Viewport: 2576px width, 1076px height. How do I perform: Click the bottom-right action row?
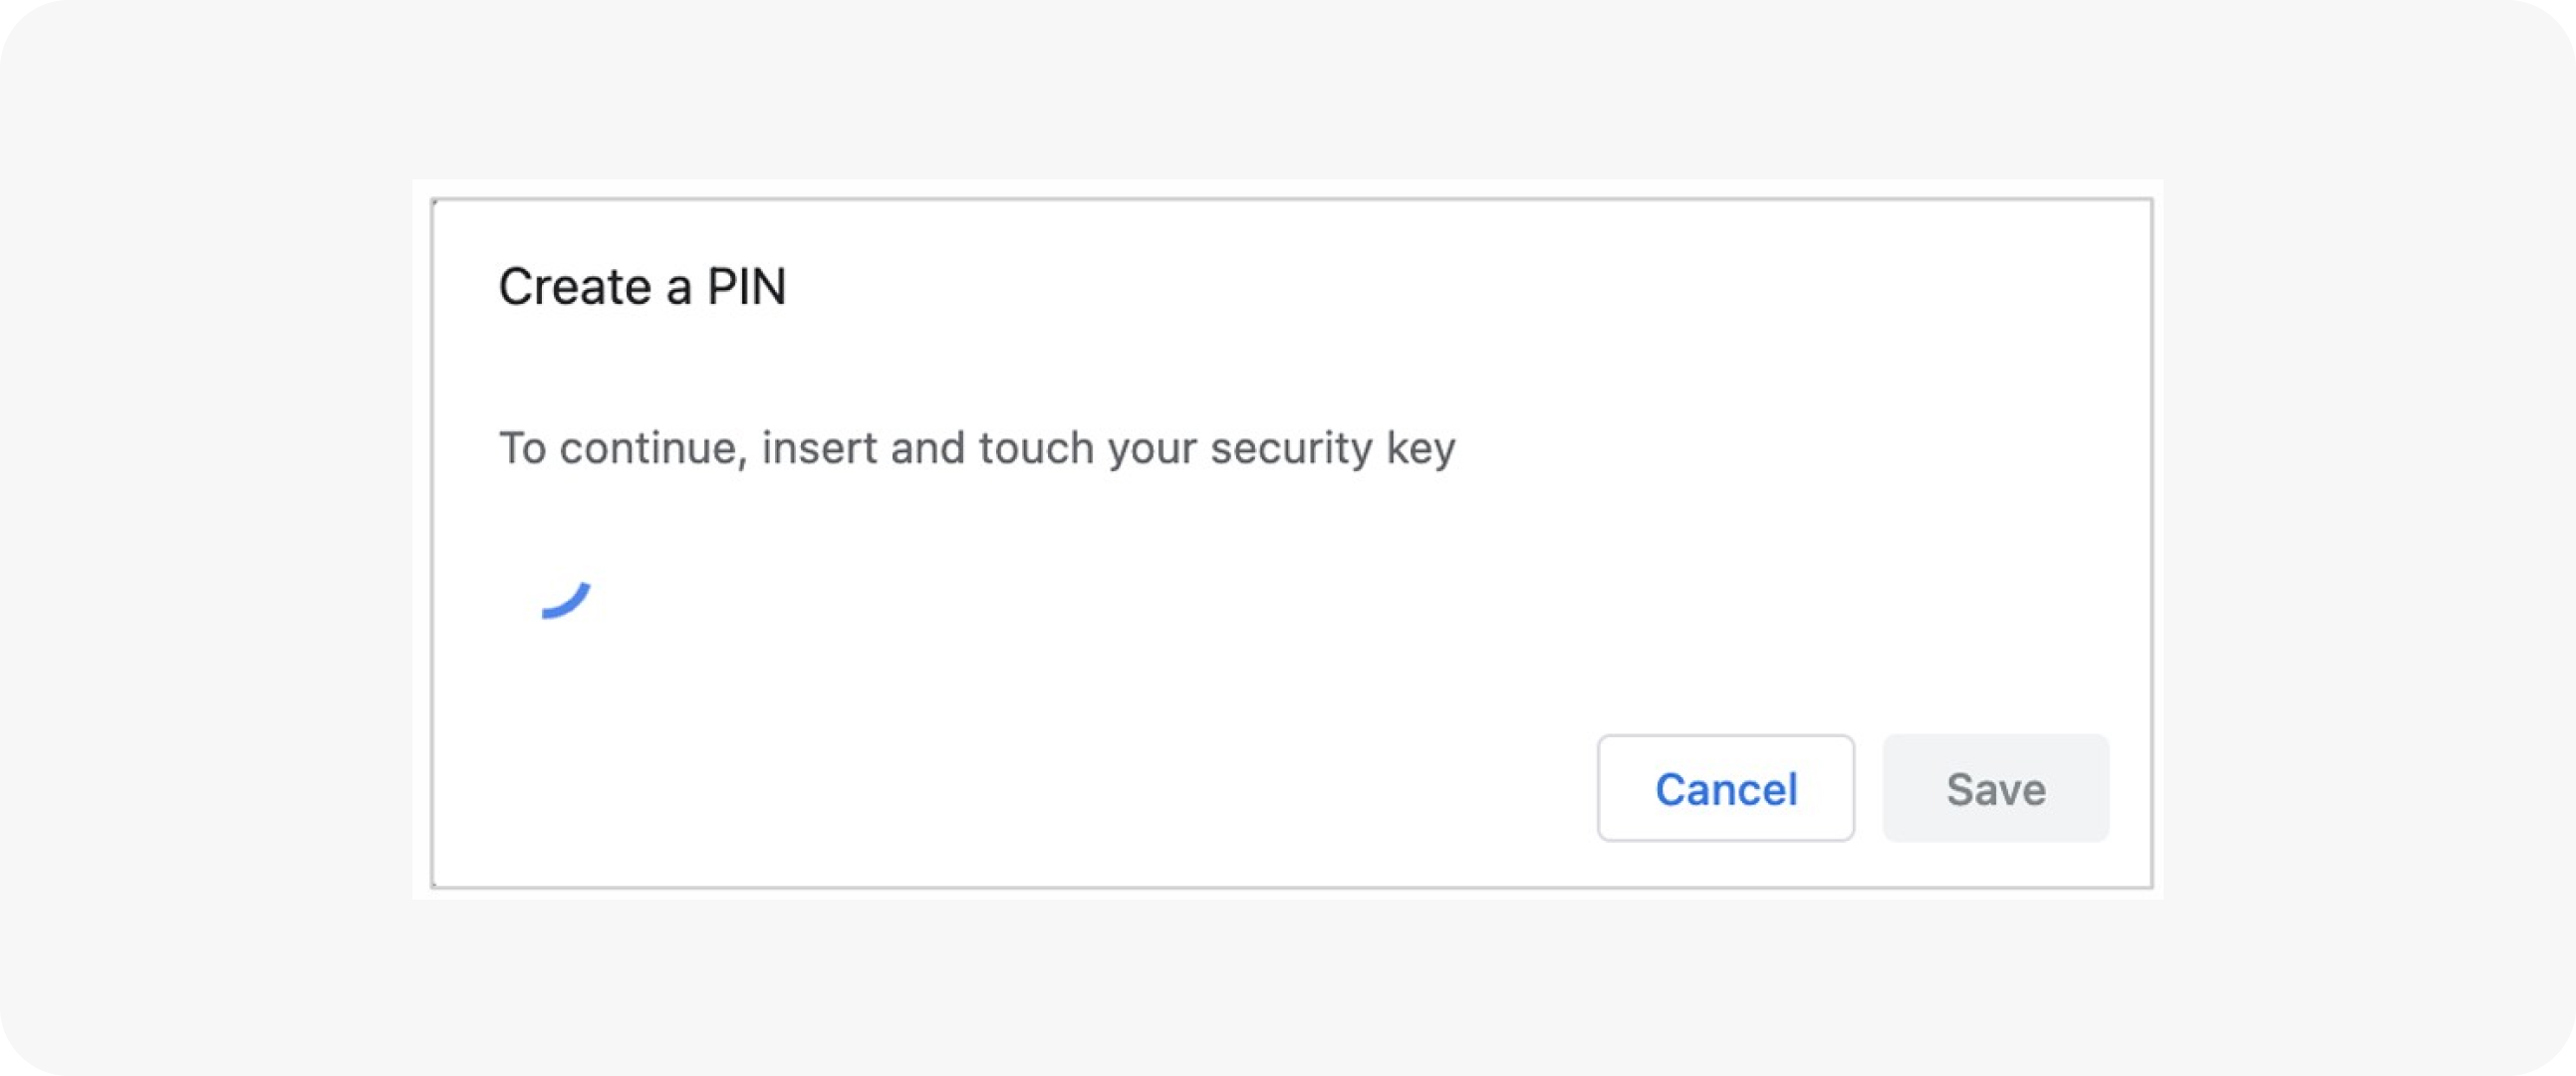(x=1860, y=788)
